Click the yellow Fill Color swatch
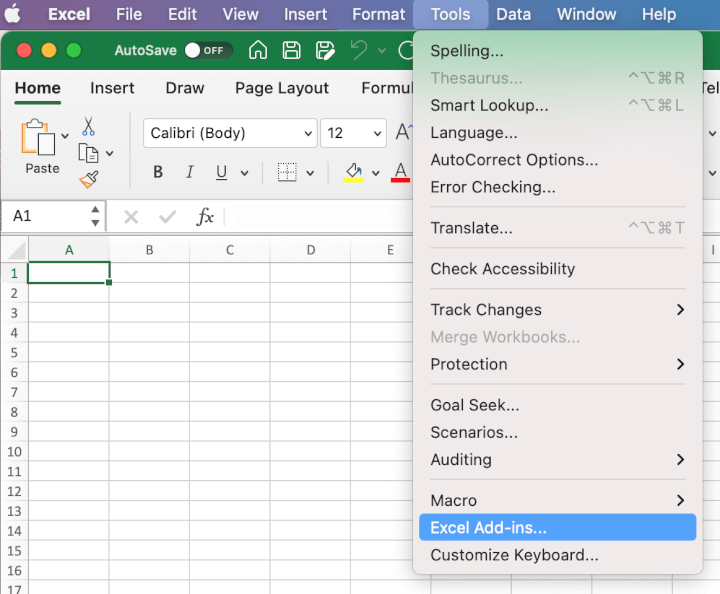The width and height of the screenshot is (720, 594). click(353, 172)
